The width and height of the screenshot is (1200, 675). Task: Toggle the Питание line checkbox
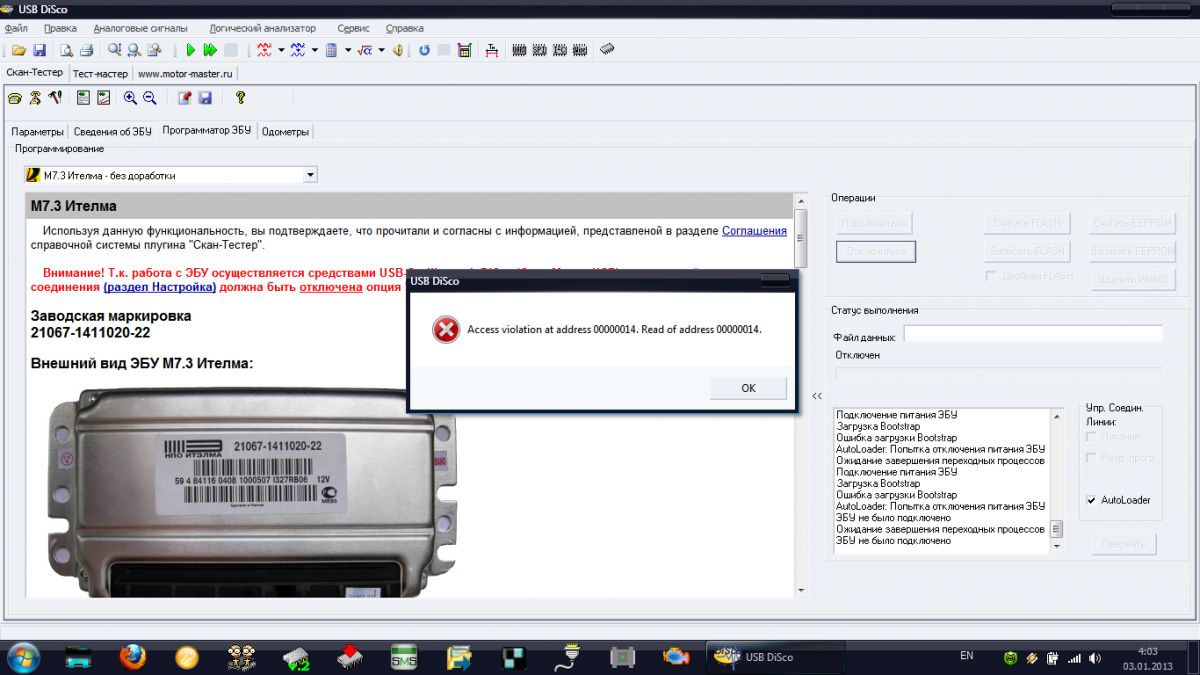click(1091, 437)
